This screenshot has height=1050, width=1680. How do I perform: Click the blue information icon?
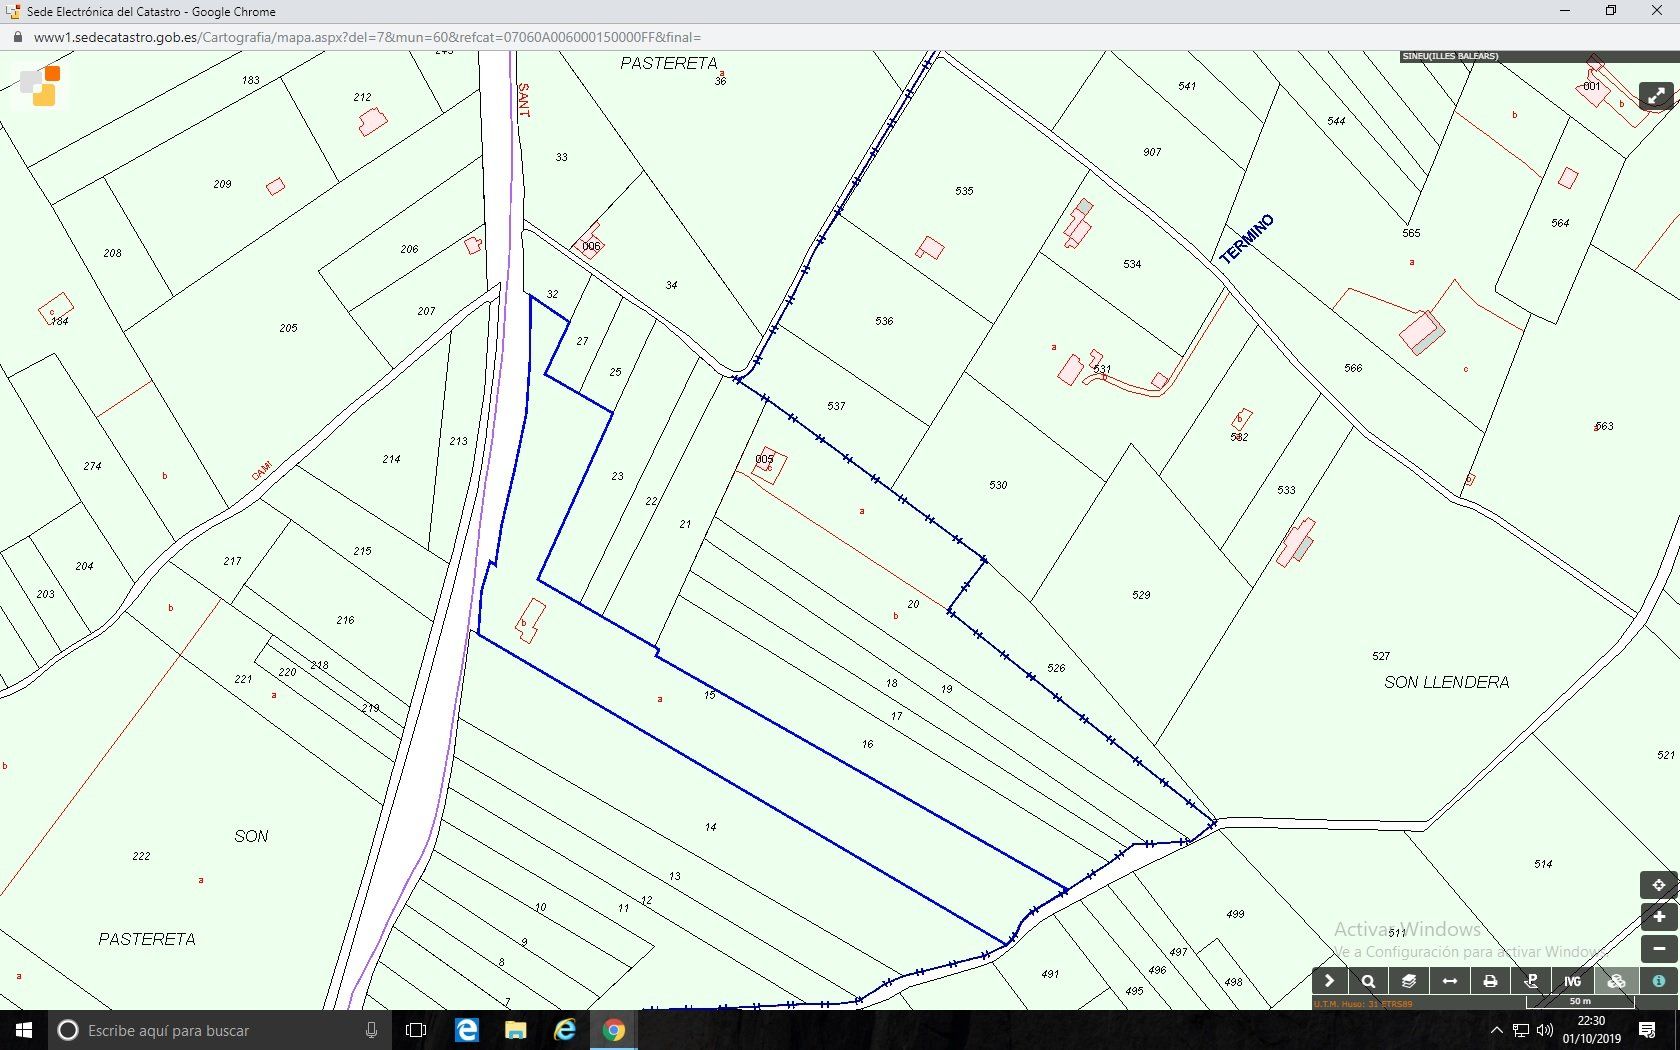[1658, 981]
